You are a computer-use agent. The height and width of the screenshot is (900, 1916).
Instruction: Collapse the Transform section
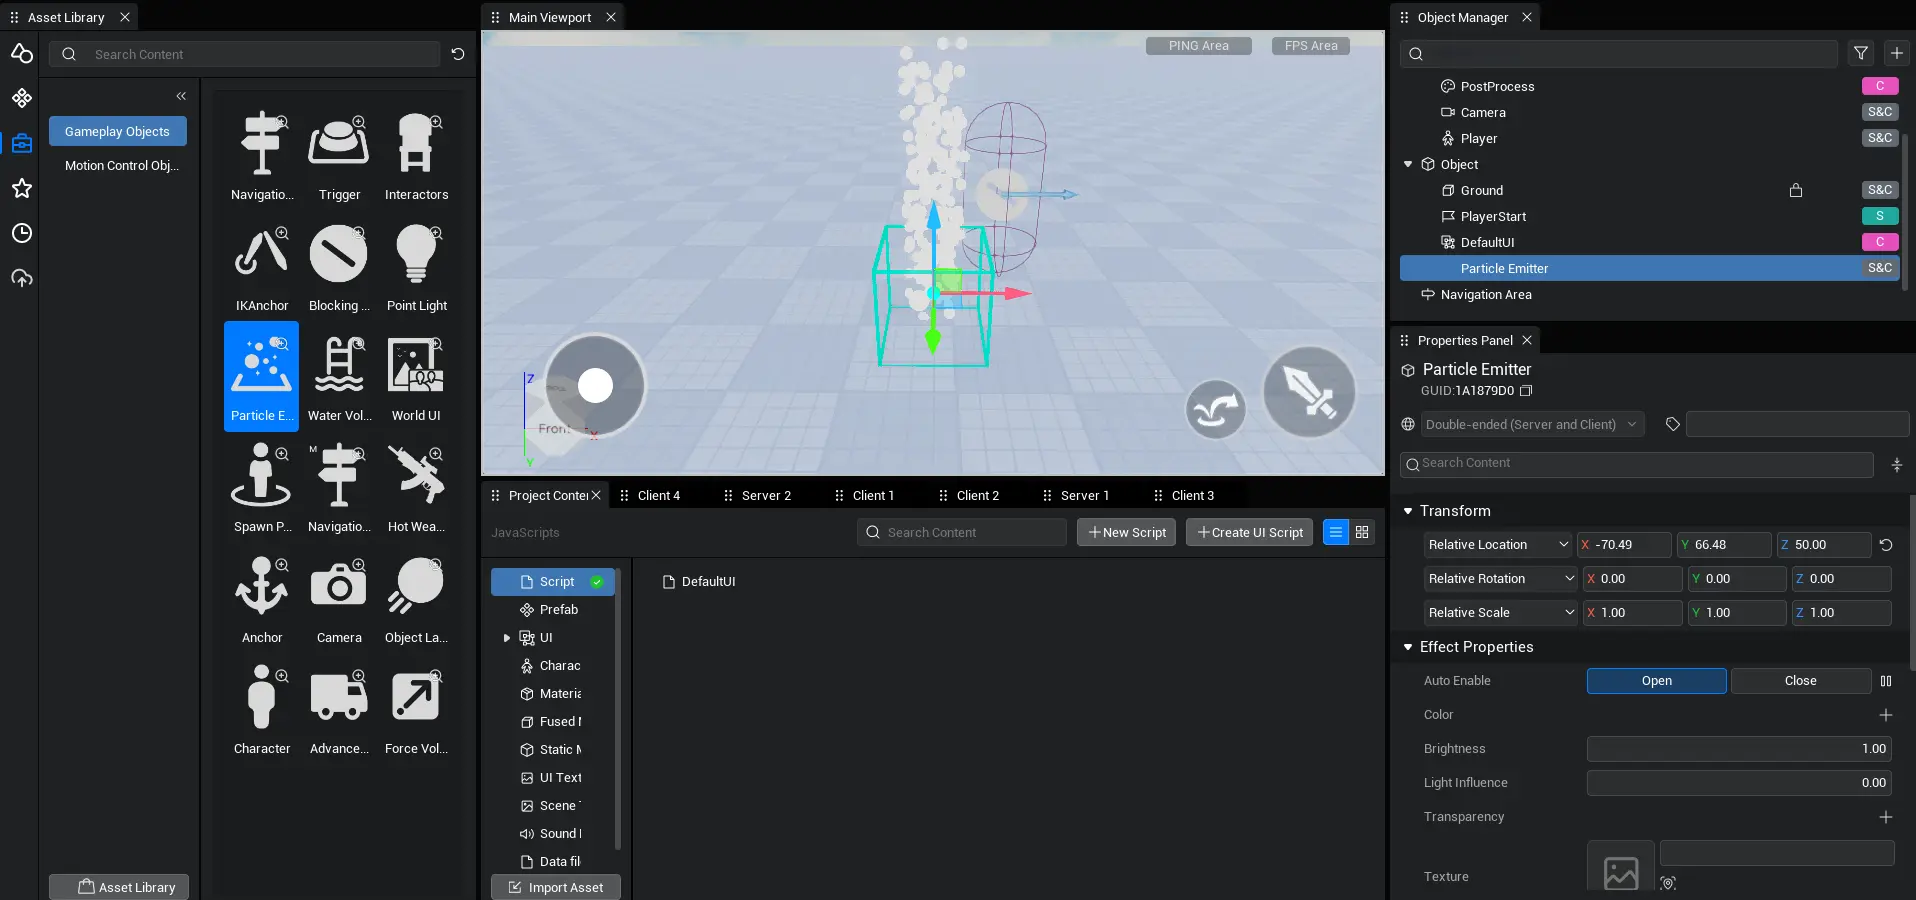(1408, 511)
